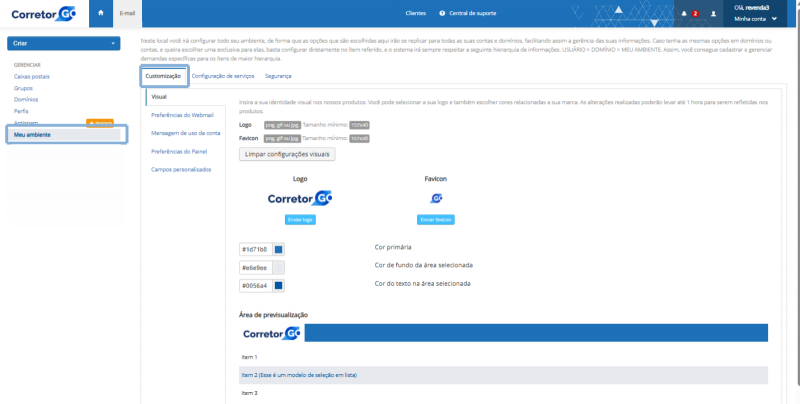The height and width of the screenshot is (404, 800).
Task: Switch to the Customização tab
Action: pyautogui.click(x=163, y=76)
